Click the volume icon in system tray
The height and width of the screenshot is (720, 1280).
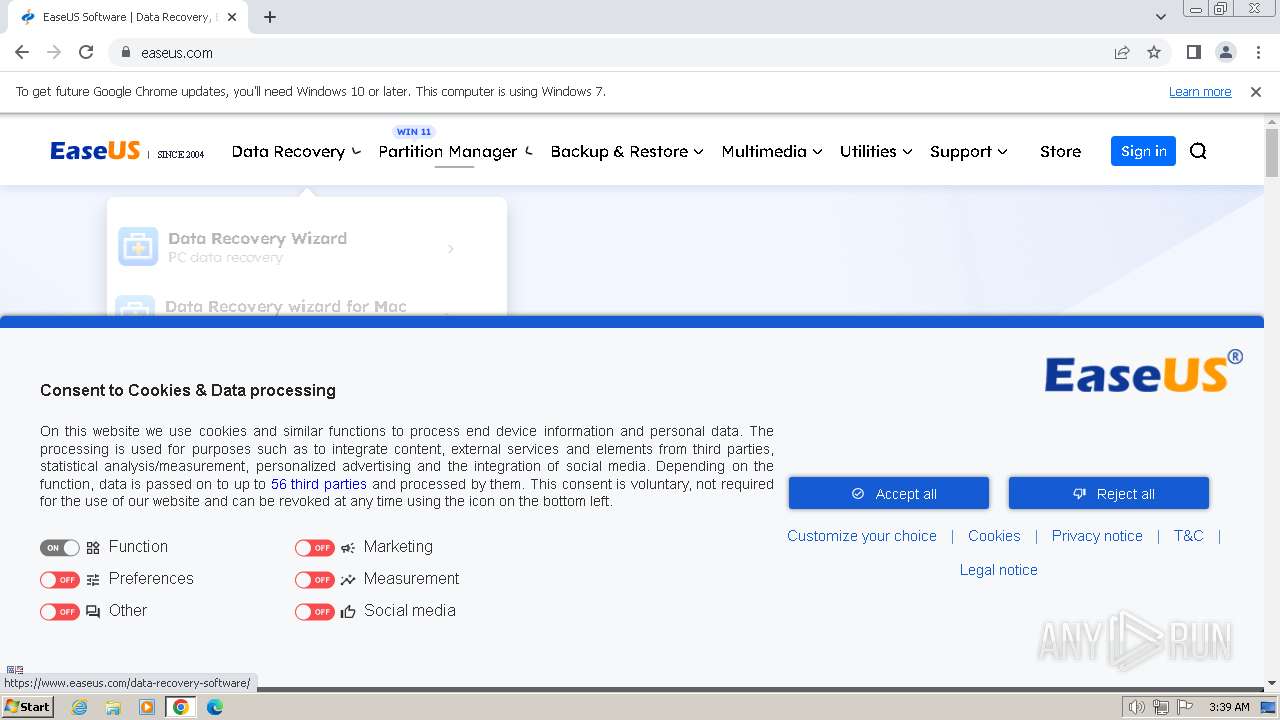coord(1137,707)
